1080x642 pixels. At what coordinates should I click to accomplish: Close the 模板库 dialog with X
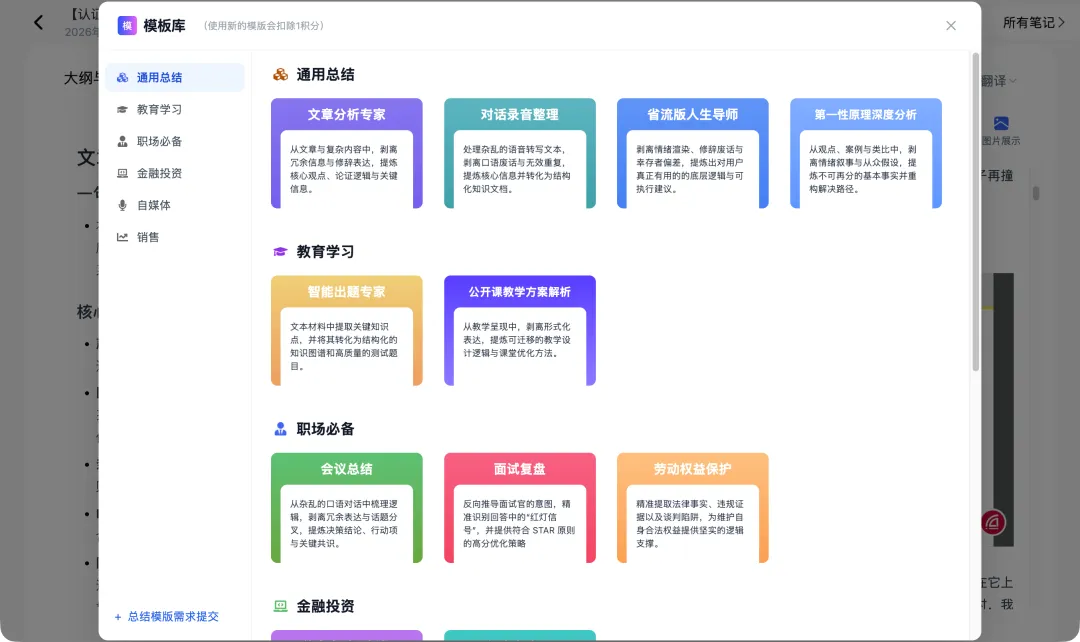[951, 26]
